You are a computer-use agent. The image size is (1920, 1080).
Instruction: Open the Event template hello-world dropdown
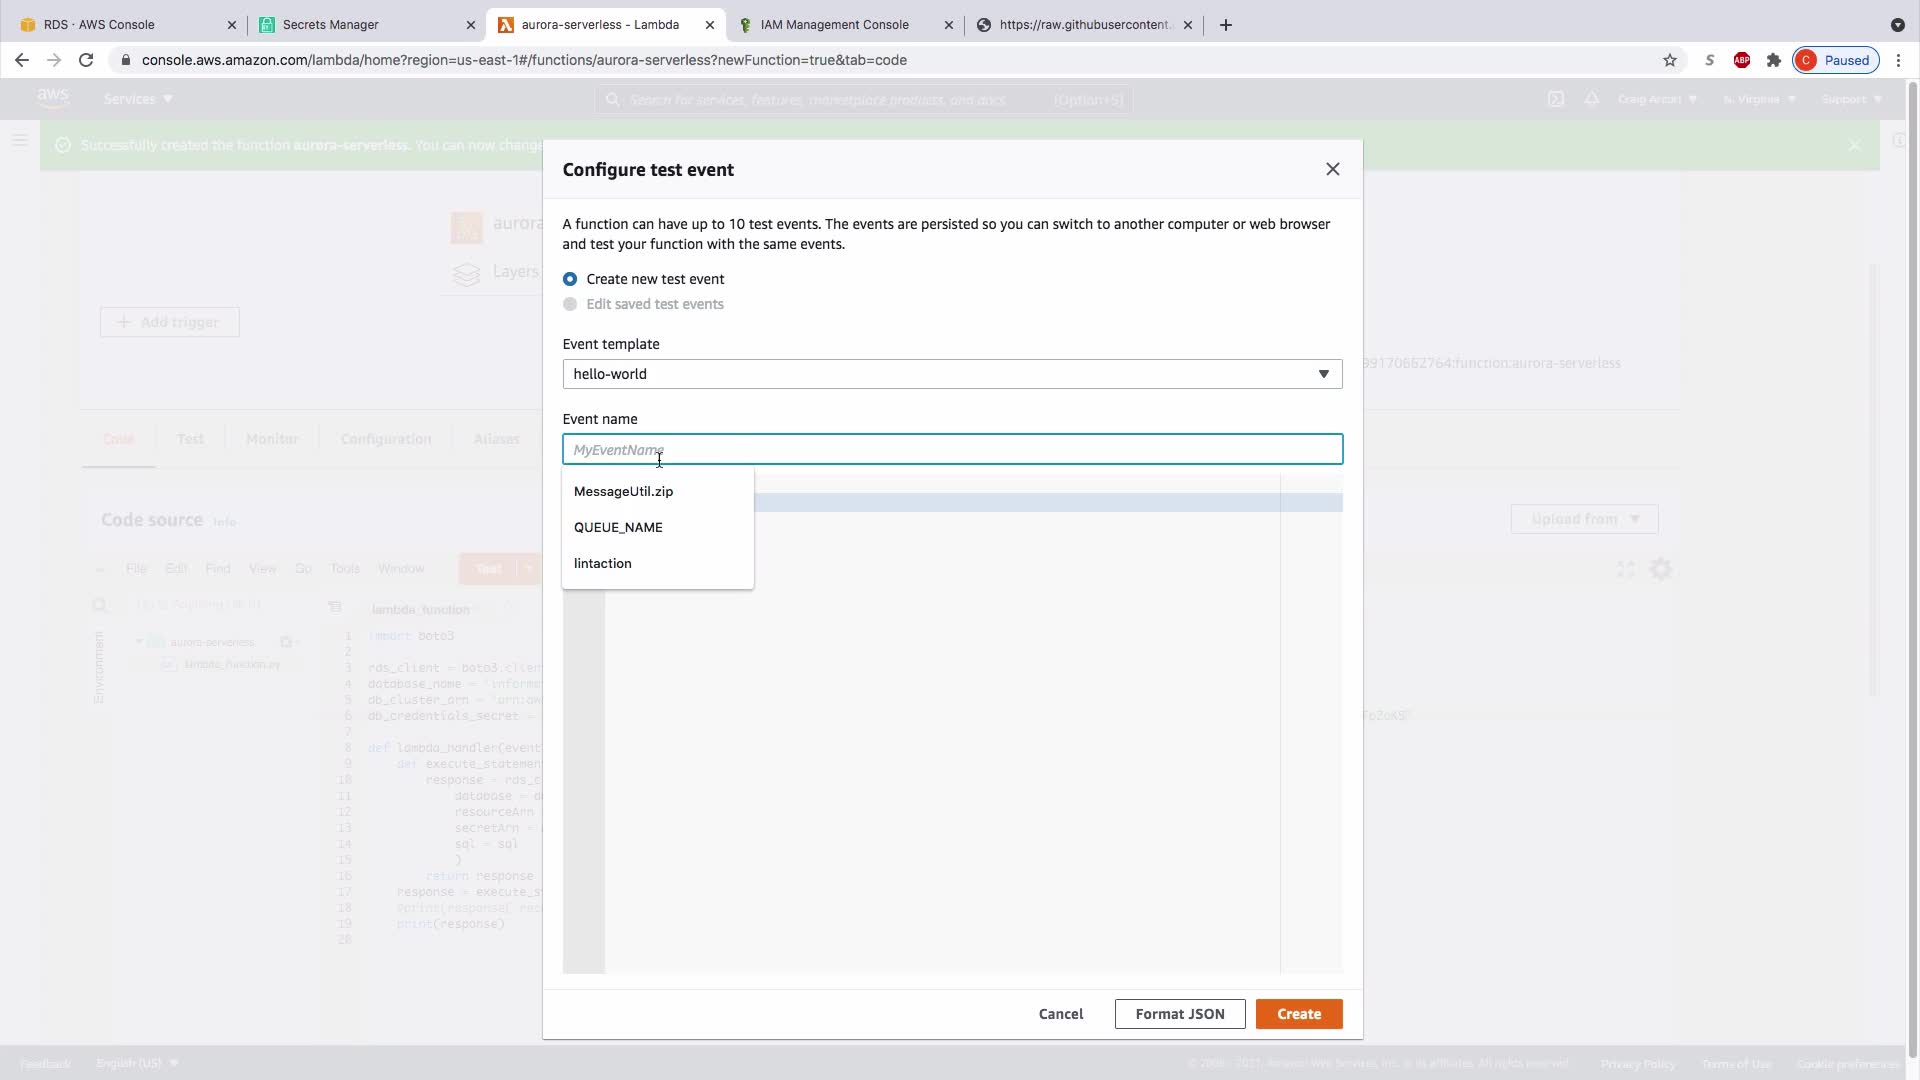[951, 374]
